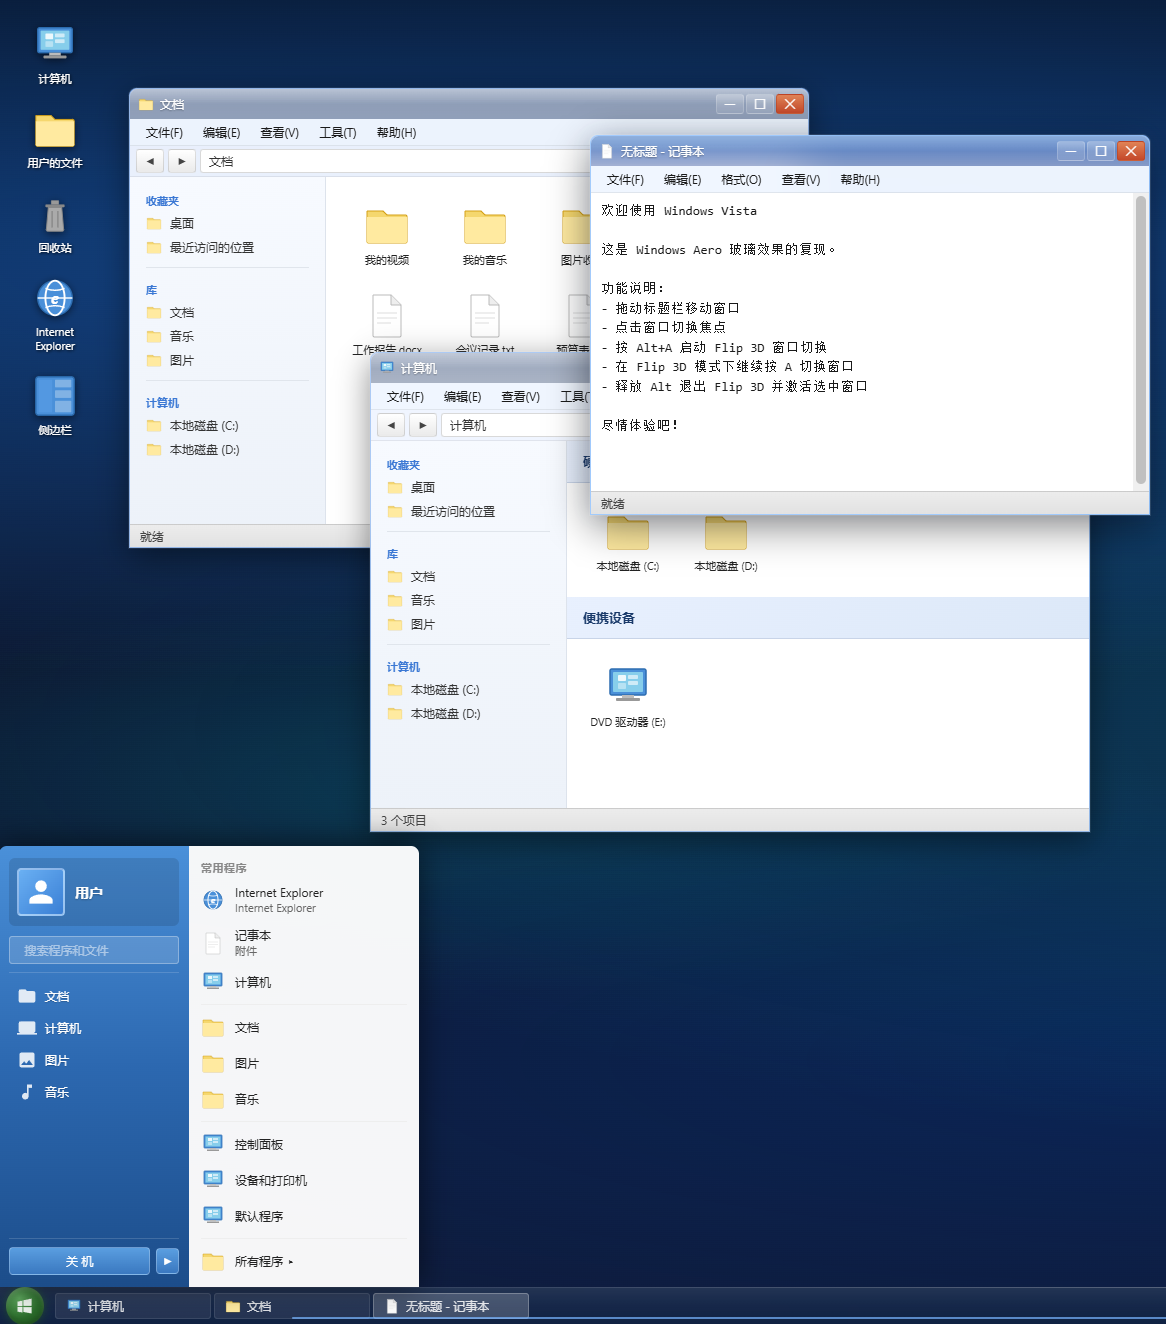Open 帮助(H) menu in 文档 window

pyautogui.click(x=396, y=133)
